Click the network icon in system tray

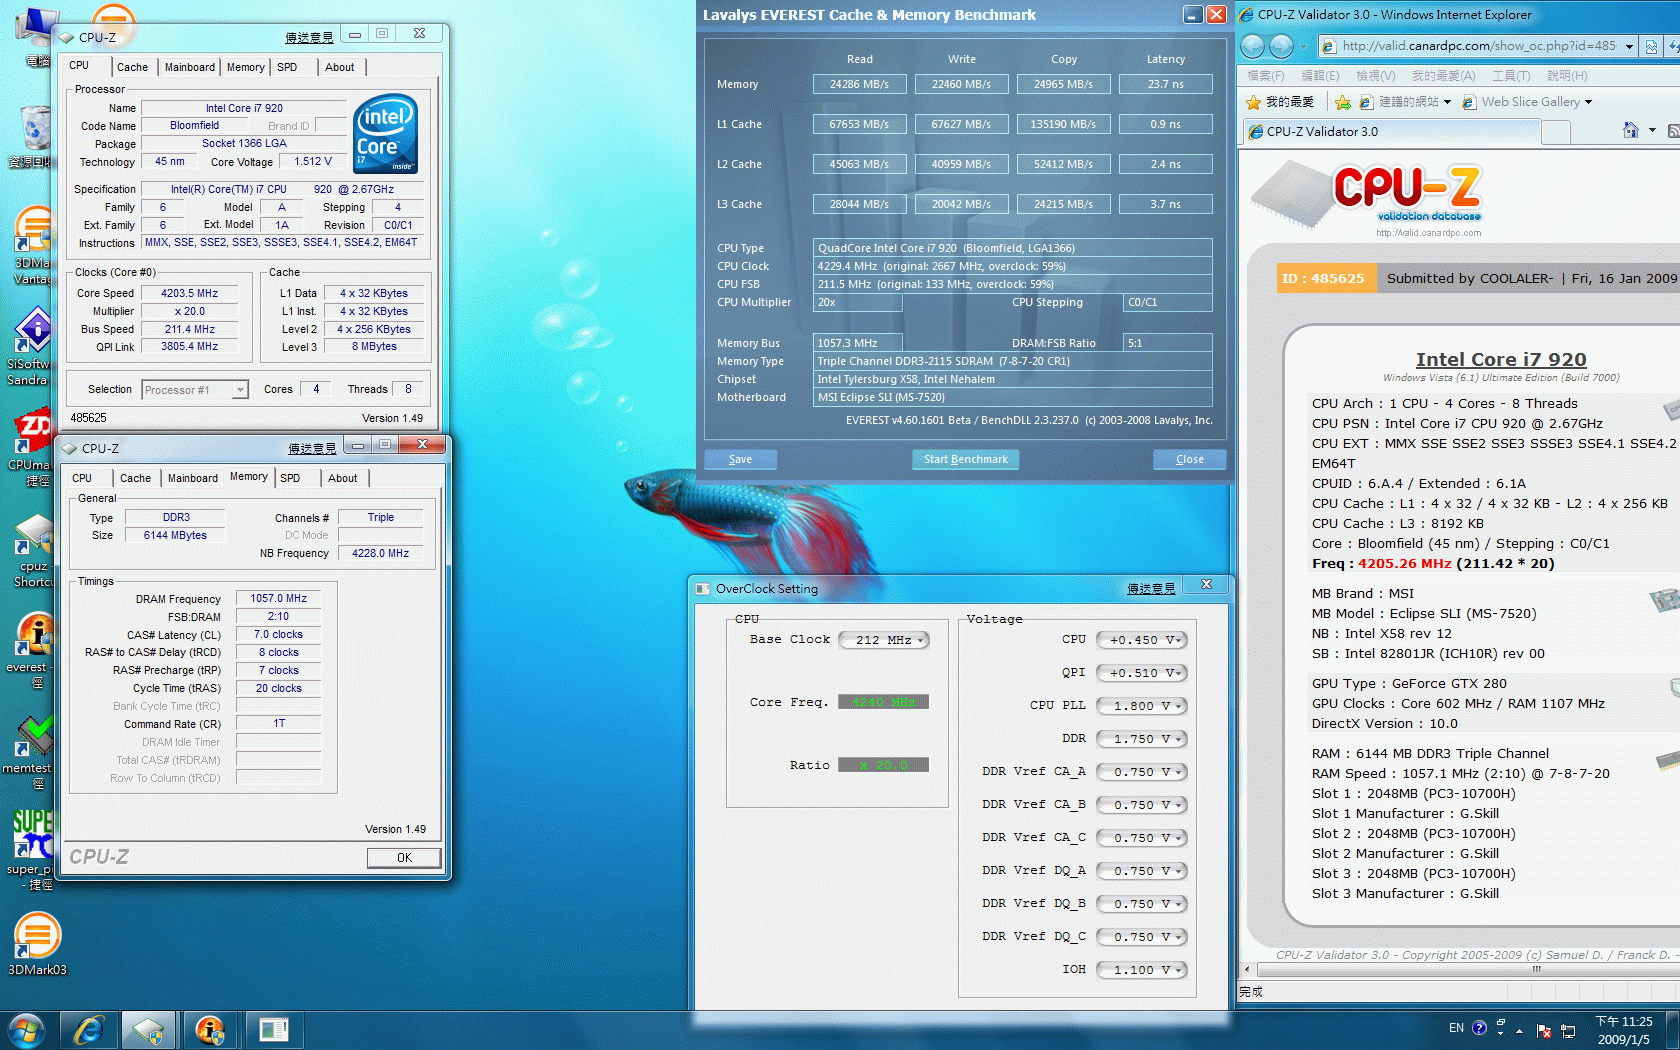click(1567, 1031)
